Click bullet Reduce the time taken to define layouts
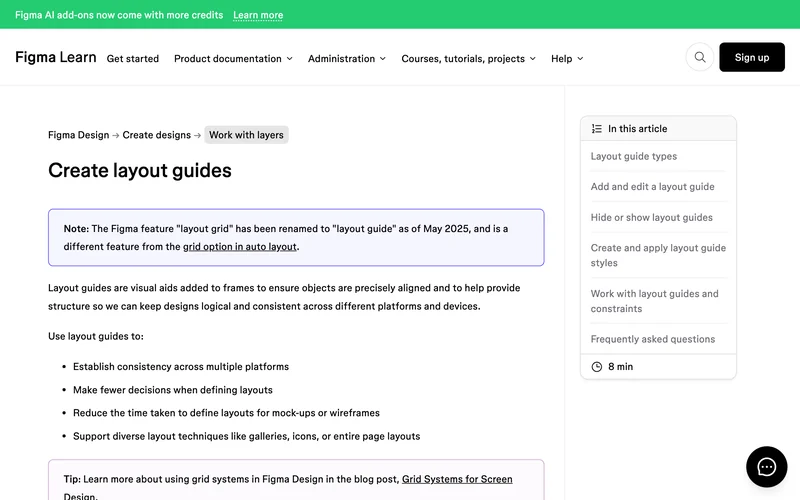Screen dimensions: 800x500 226,413
